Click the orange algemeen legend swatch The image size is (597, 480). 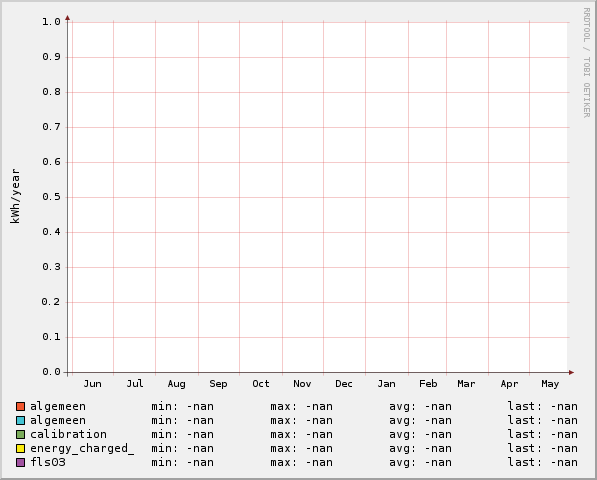[21, 406]
